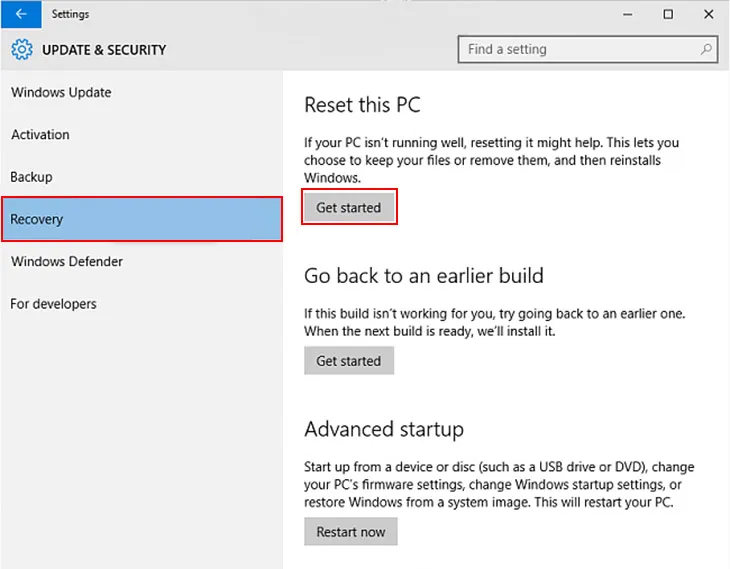730x569 pixels.
Task: Select the Recovery sidebar item
Action: pos(141,219)
